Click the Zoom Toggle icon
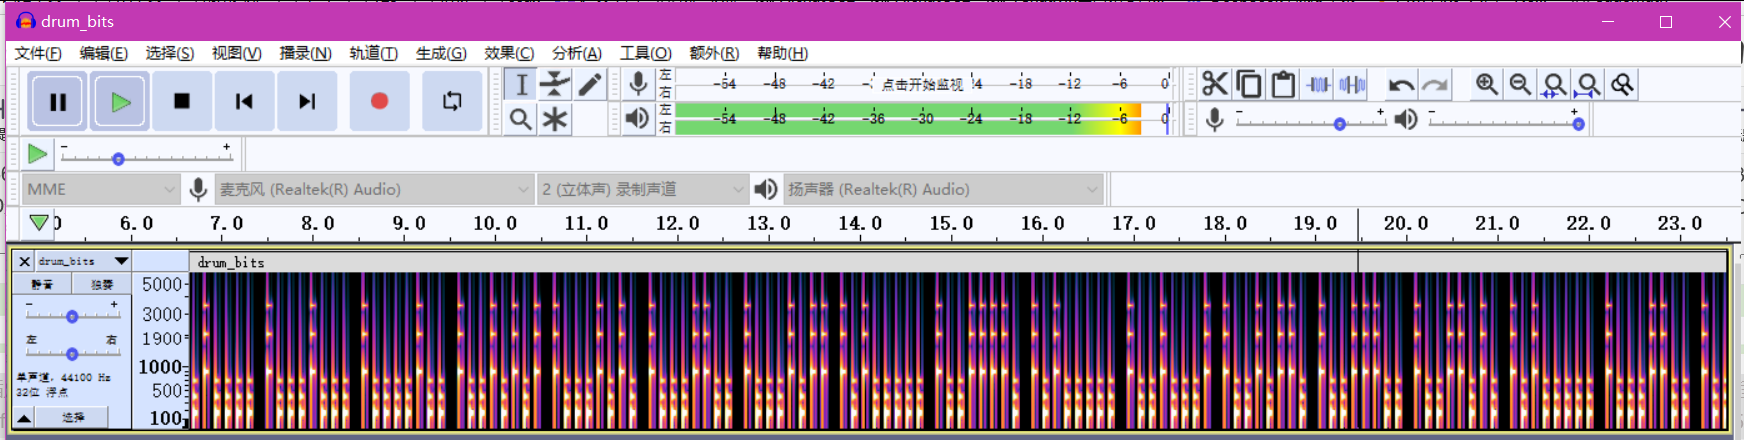1744x440 pixels. (1622, 84)
